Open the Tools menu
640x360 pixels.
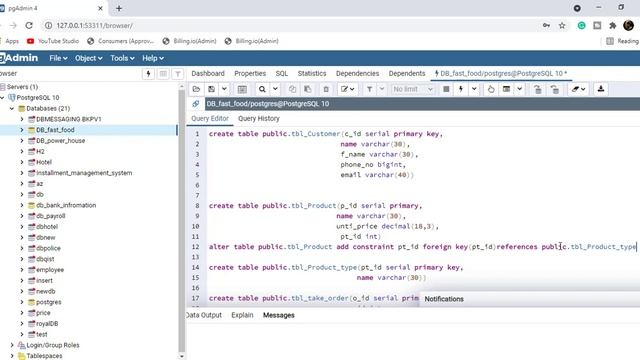tap(122, 58)
